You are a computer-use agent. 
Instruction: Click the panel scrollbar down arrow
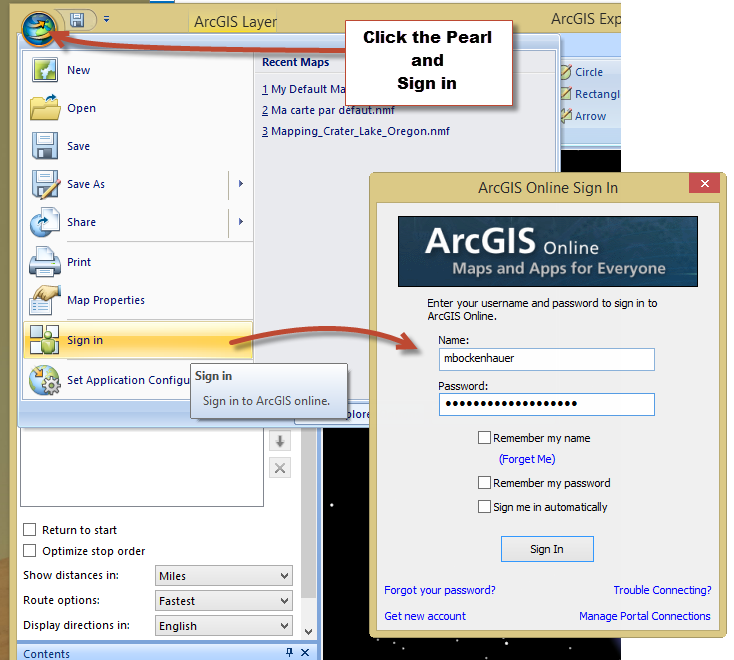point(308,631)
